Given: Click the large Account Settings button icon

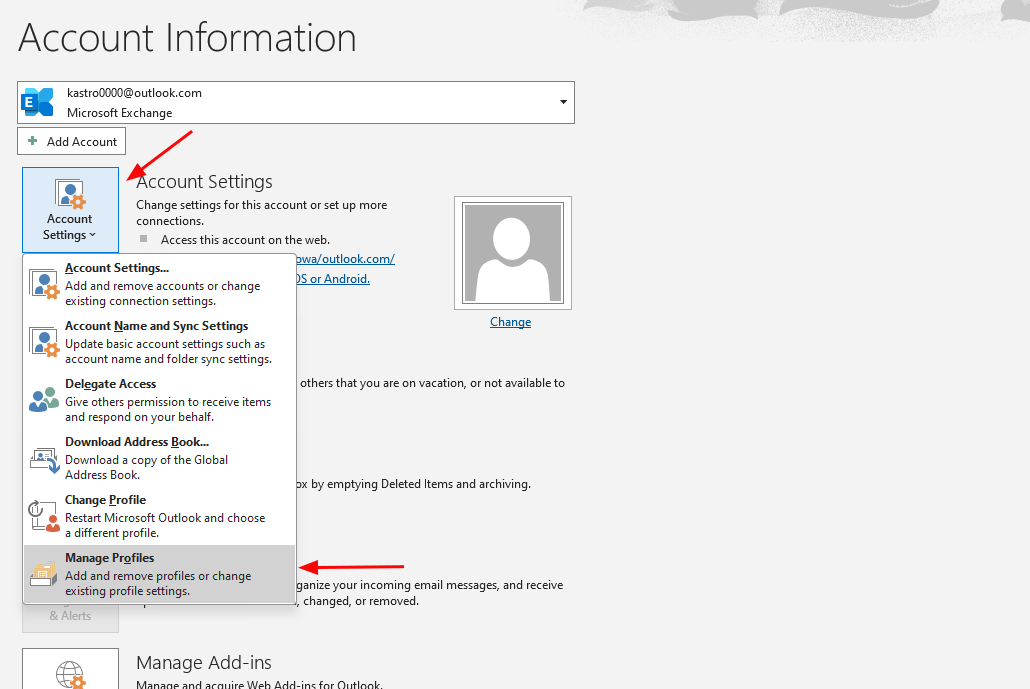Looking at the screenshot, I should pyautogui.click(x=70, y=194).
